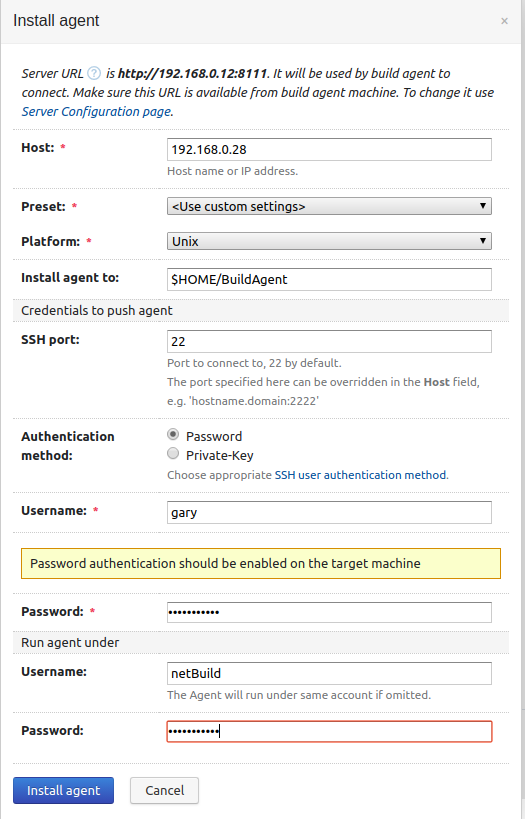Viewport: 525px width, 819px height.
Task: Focus the Run agent under Password field
Action: [329, 731]
